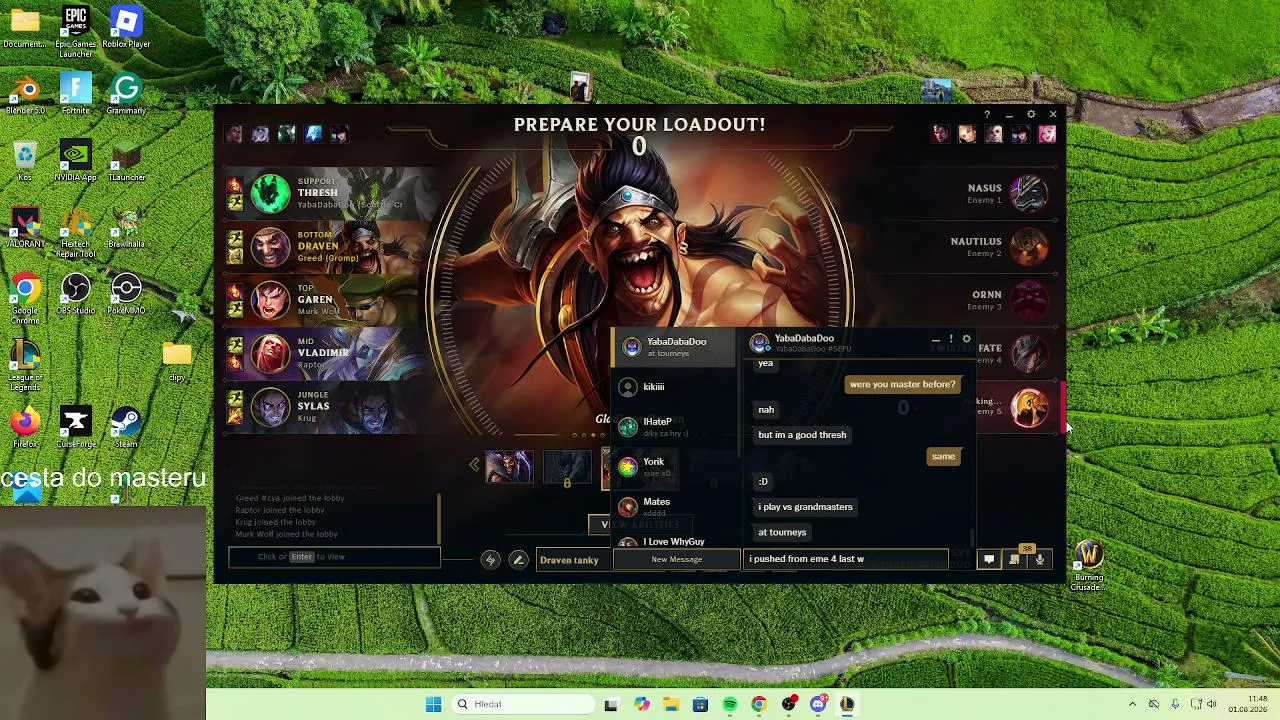Open the Mates conversation
The height and width of the screenshot is (720, 1280).
click(x=675, y=506)
